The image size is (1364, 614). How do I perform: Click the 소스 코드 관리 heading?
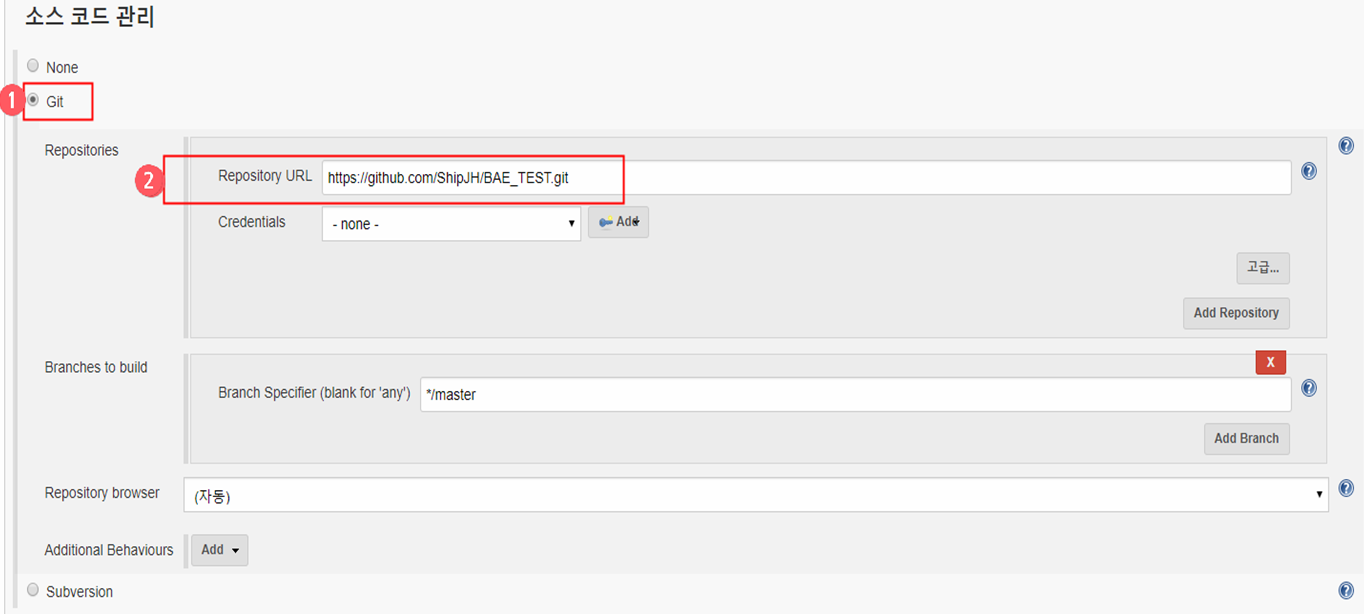coord(90,17)
